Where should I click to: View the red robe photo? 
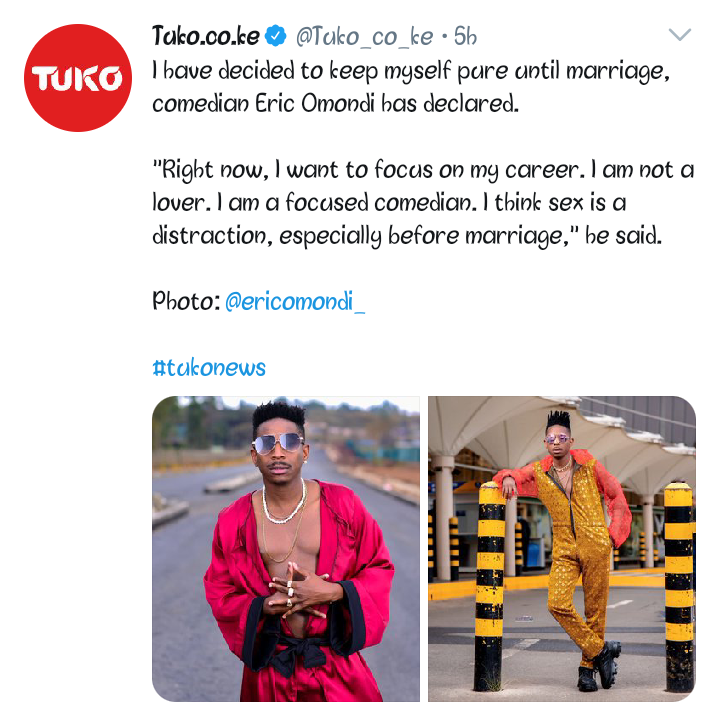286,549
